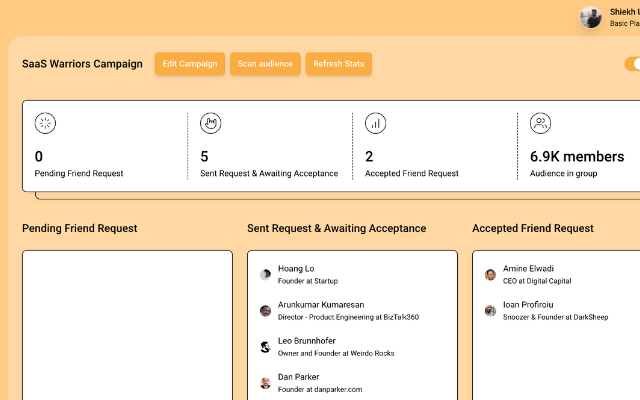The image size is (640, 400).
Task: Open Dan Parker's avatar
Action: pos(265,383)
